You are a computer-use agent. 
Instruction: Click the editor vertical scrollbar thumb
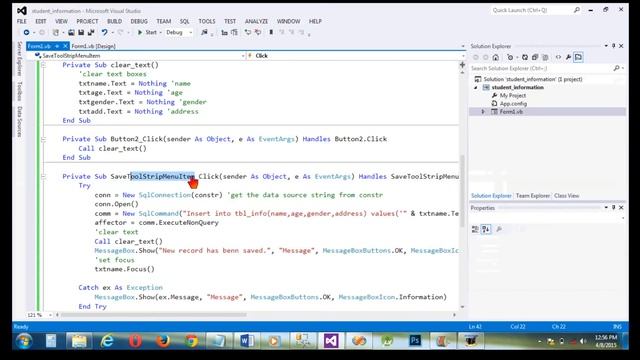tap(462, 191)
